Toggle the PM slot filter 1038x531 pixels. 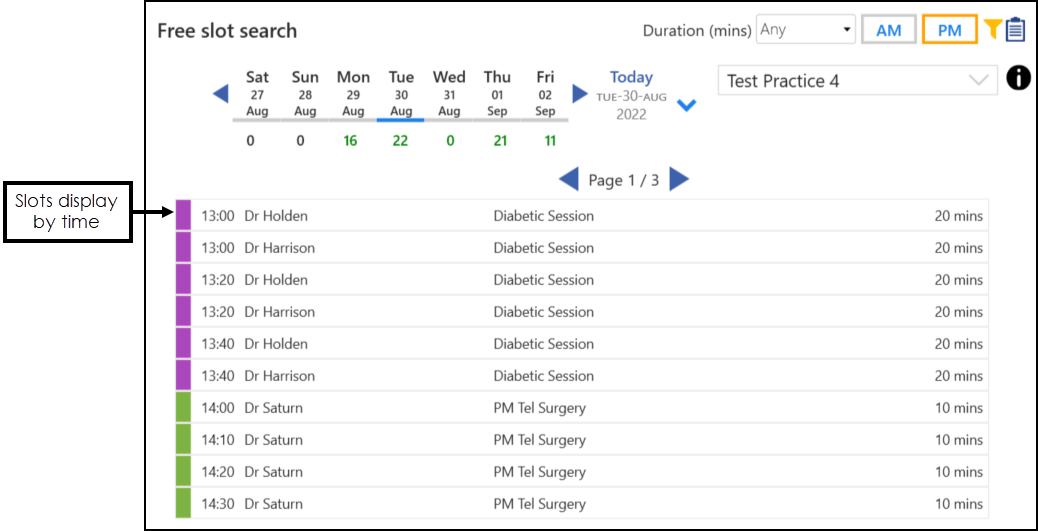click(x=949, y=30)
